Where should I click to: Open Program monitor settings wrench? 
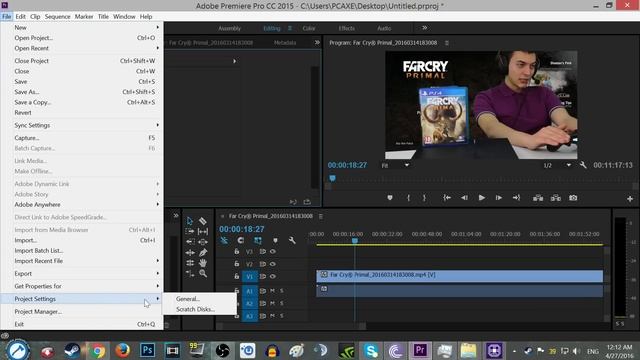coord(583,165)
